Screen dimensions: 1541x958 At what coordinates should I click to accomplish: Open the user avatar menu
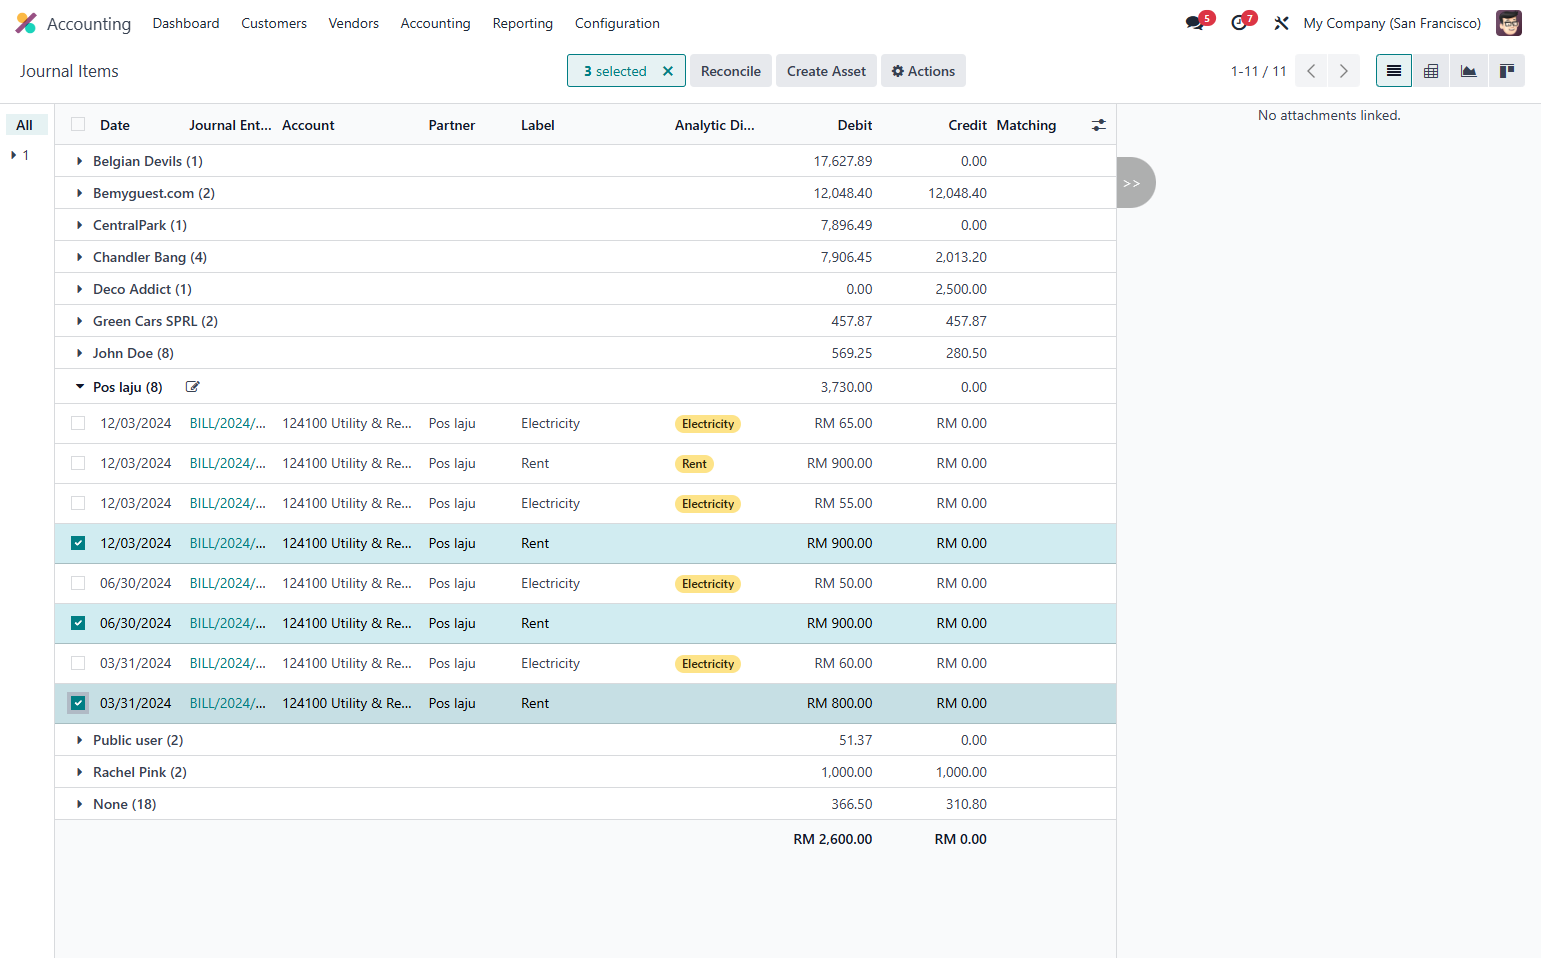[1508, 23]
